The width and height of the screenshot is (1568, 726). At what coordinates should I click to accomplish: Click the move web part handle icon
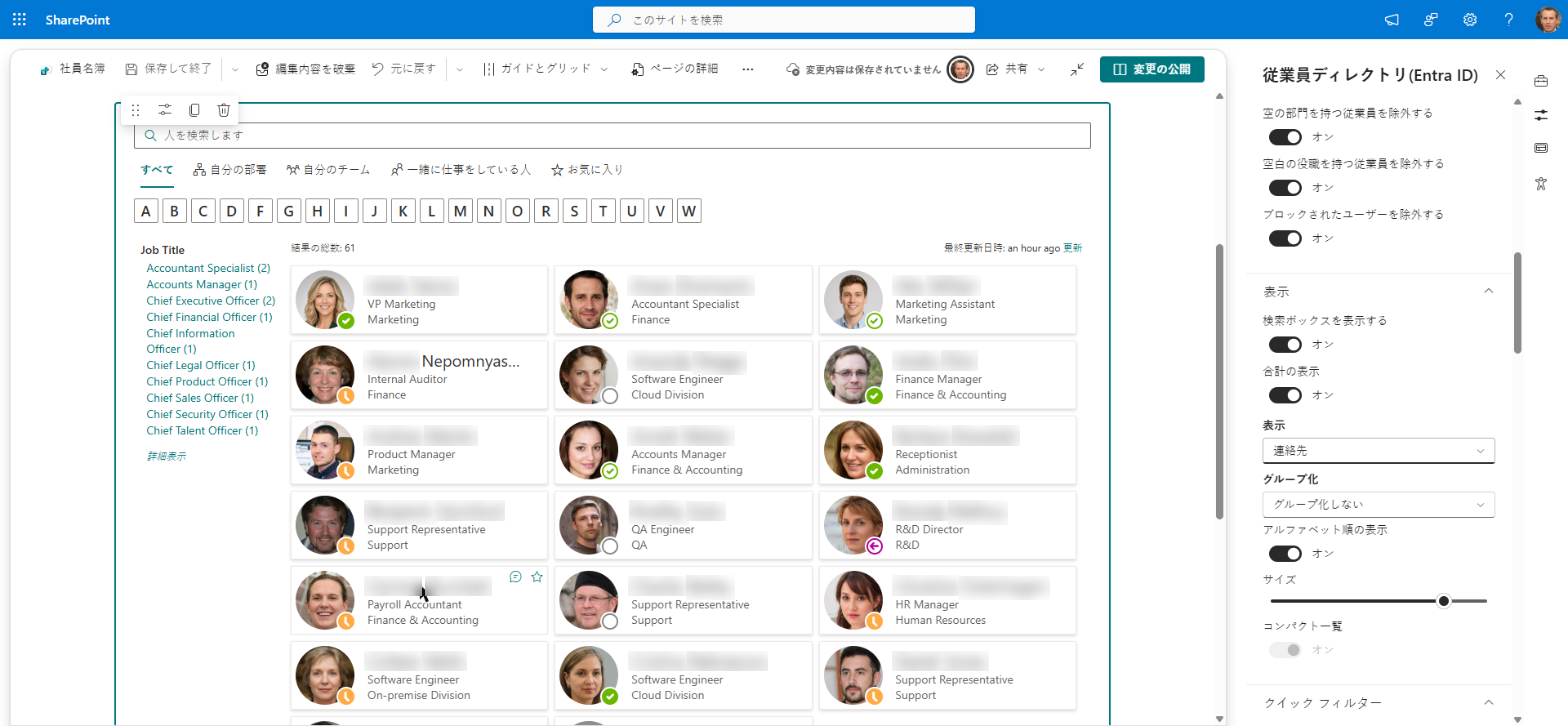pyautogui.click(x=136, y=110)
